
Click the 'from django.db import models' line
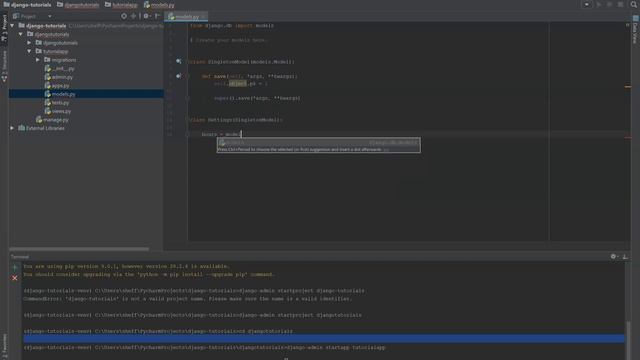point(232,26)
